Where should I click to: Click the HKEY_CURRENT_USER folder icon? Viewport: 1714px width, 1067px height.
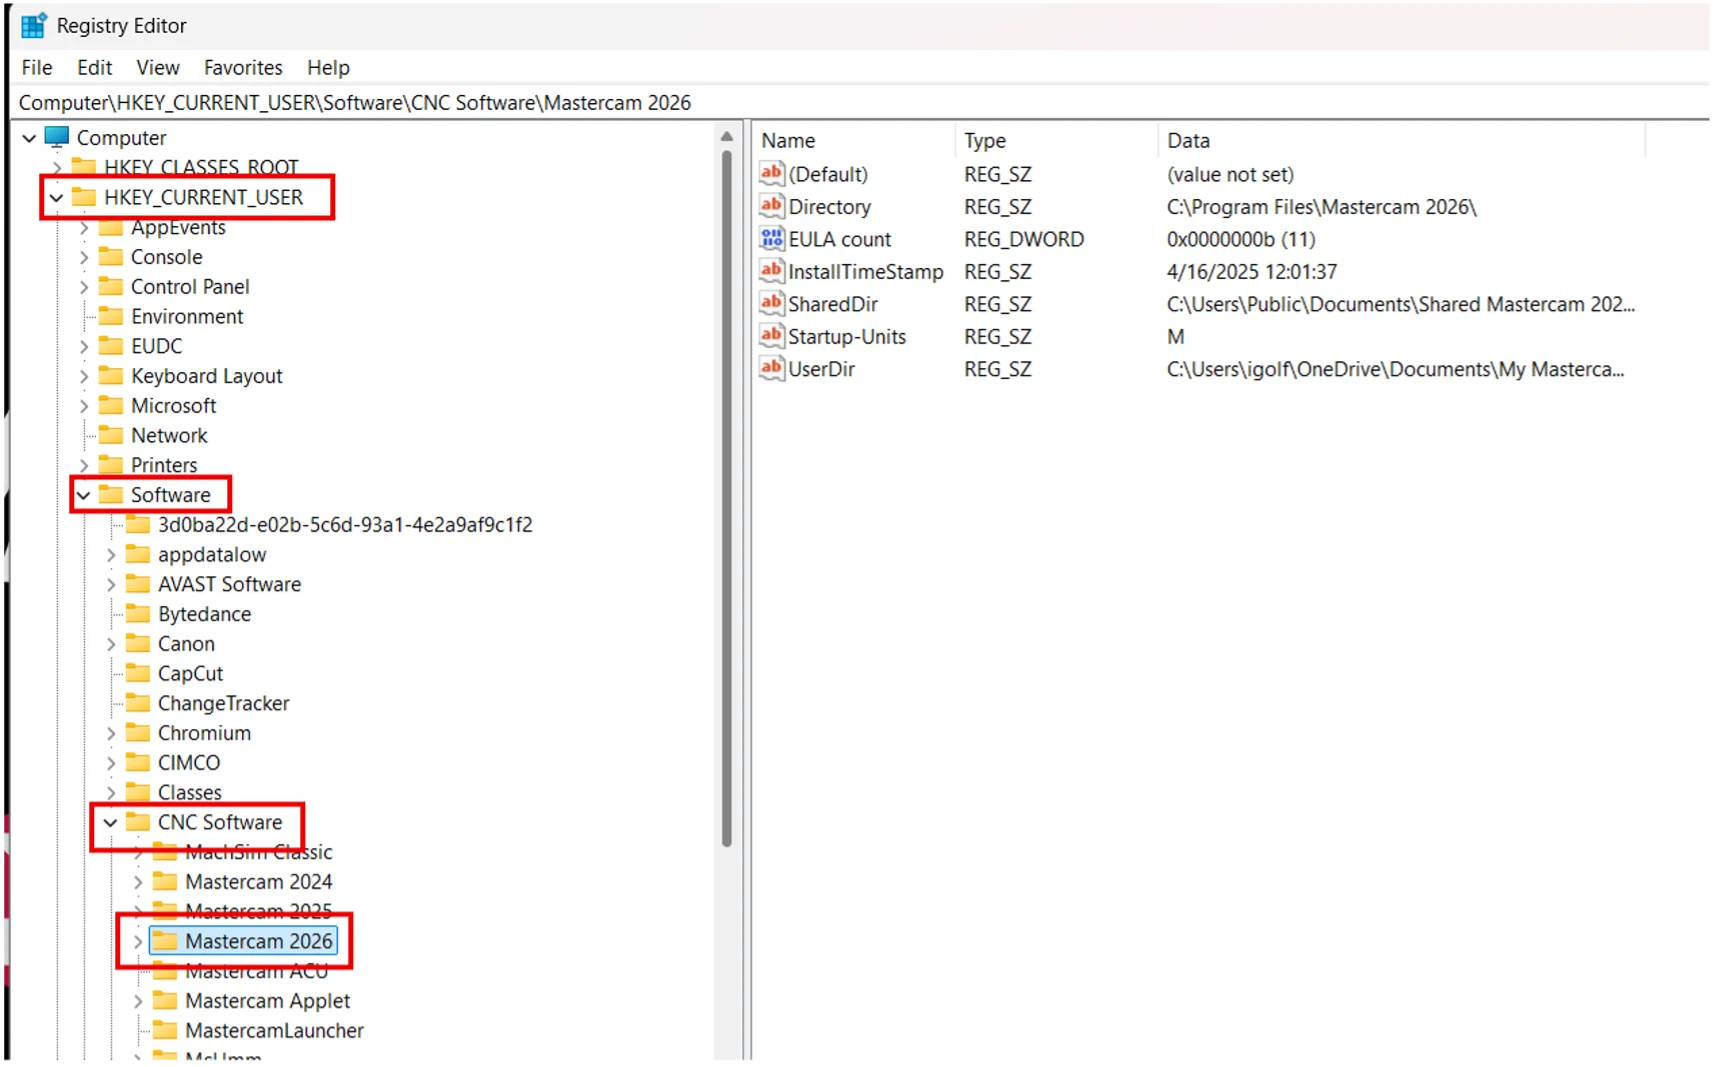84,197
